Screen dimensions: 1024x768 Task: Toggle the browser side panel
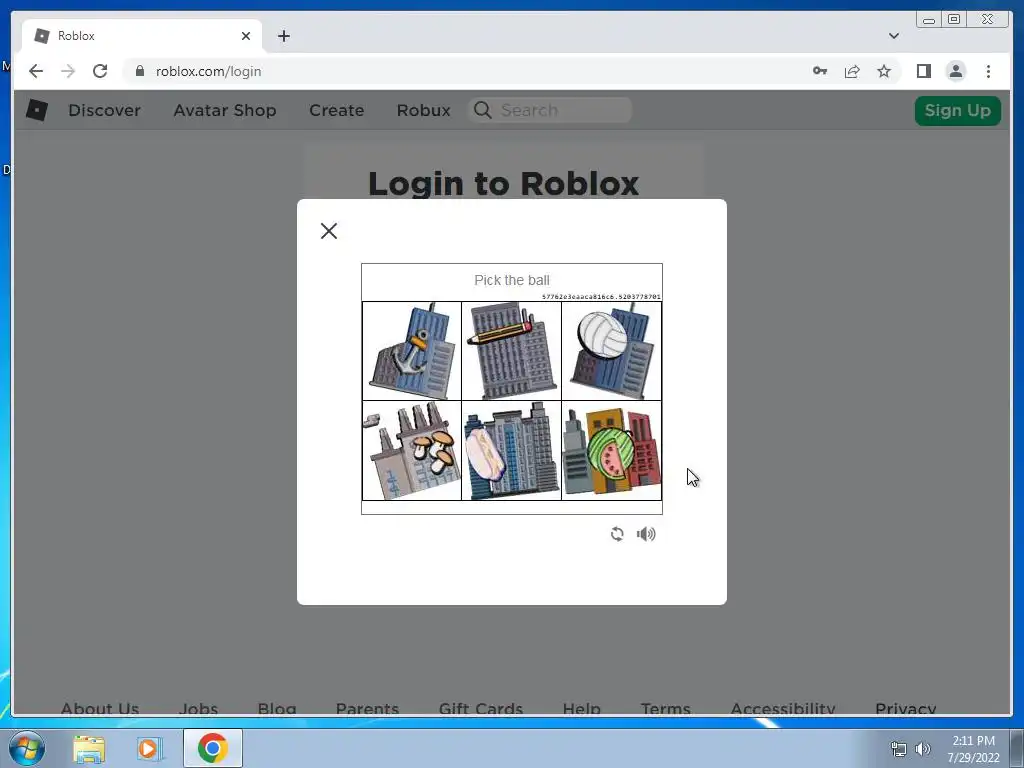(x=923, y=71)
